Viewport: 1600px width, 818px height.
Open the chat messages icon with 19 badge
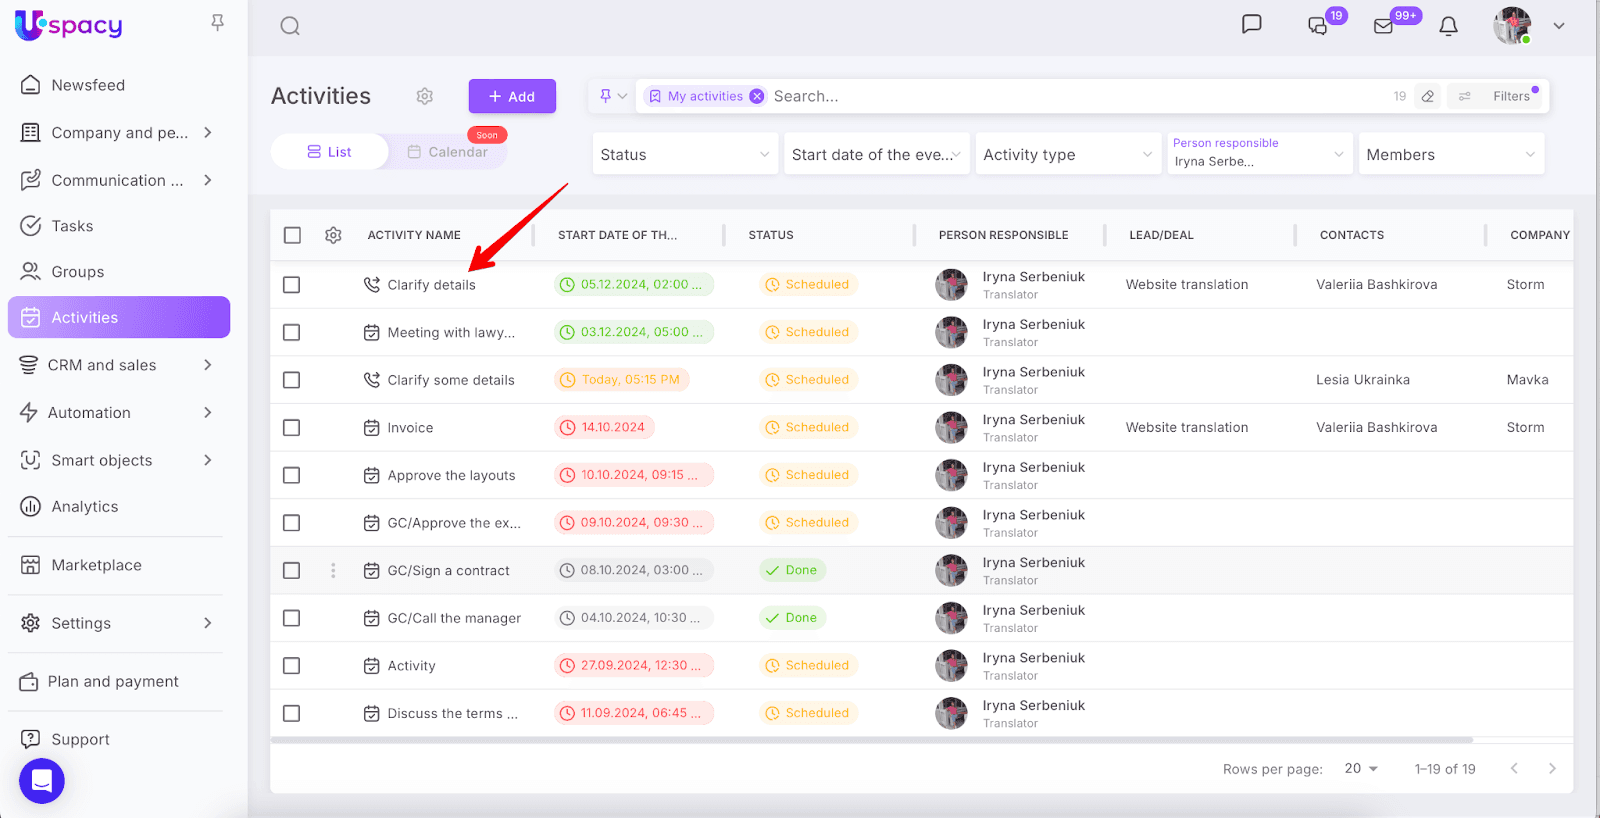click(1318, 26)
